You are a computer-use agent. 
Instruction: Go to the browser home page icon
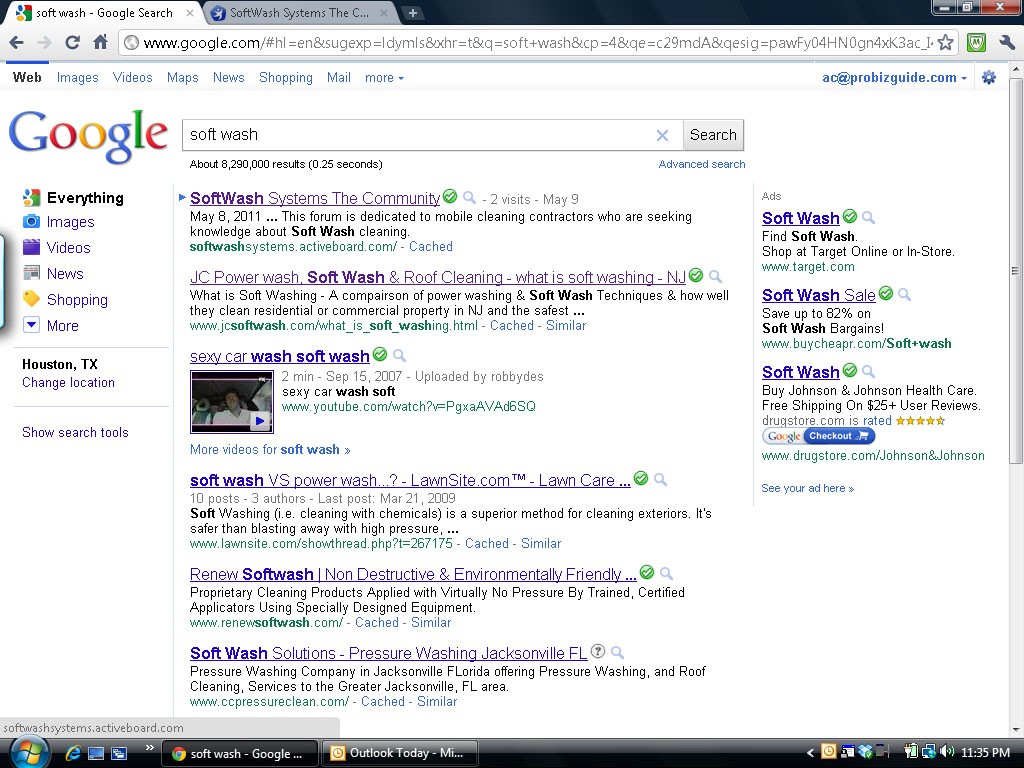pos(100,42)
